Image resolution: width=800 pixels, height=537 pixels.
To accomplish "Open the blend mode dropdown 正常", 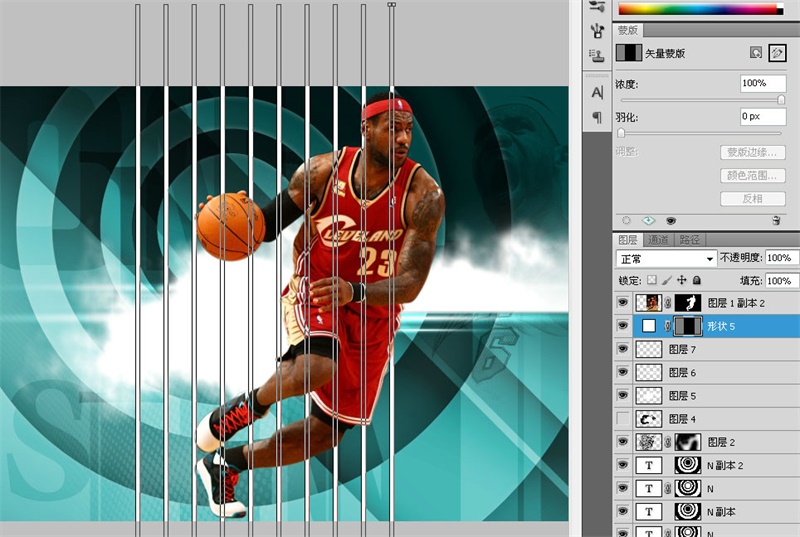I will [664, 259].
